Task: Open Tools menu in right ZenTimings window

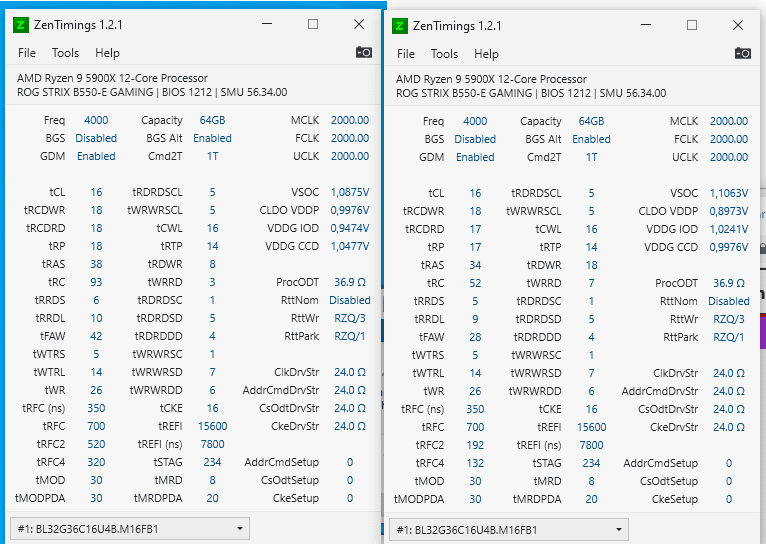Action: pyautogui.click(x=445, y=54)
